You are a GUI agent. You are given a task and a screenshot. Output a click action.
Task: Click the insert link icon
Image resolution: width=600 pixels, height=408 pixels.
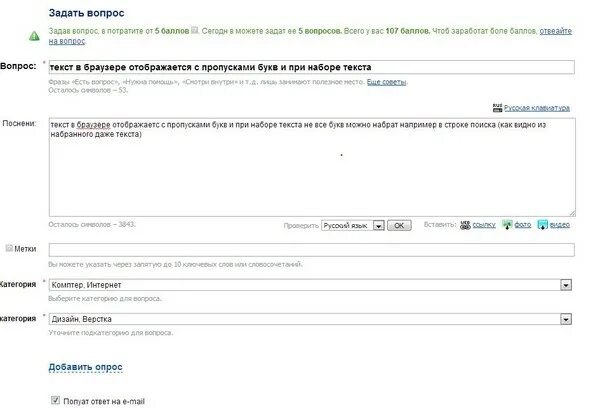(x=464, y=226)
